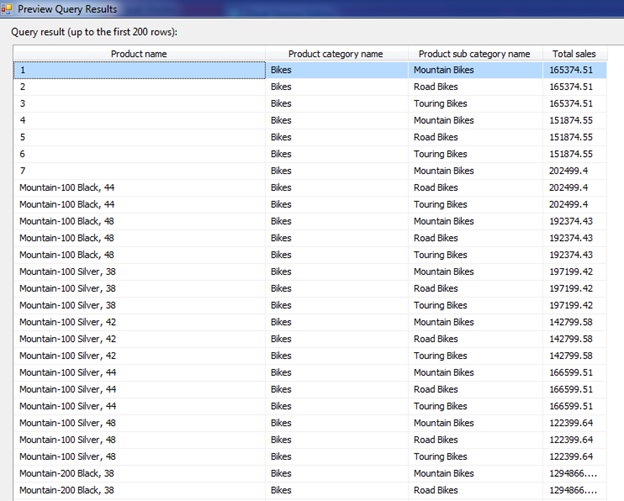The width and height of the screenshot is (624, 501).
Task: Click 166599.51 in the Touring Bikes row
Action: tap(574, 406)
